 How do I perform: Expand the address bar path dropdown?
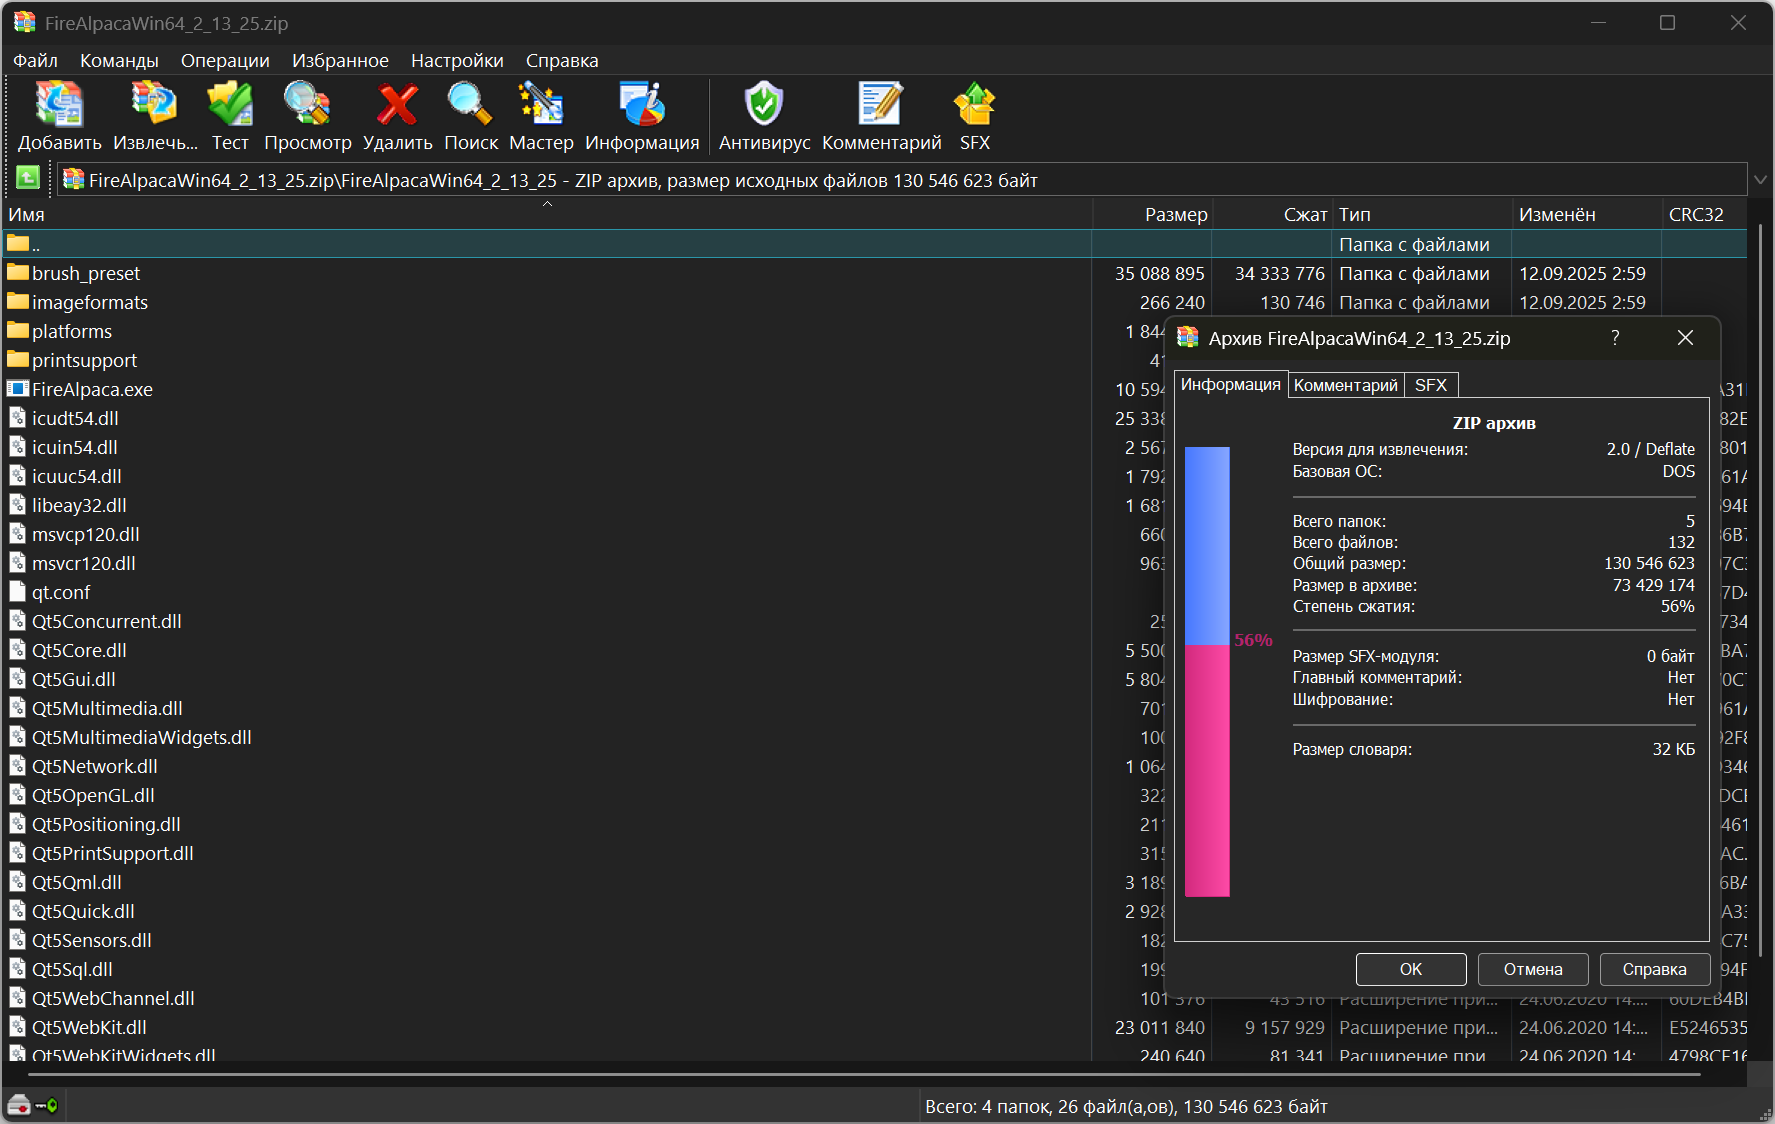pos(1760,180)
